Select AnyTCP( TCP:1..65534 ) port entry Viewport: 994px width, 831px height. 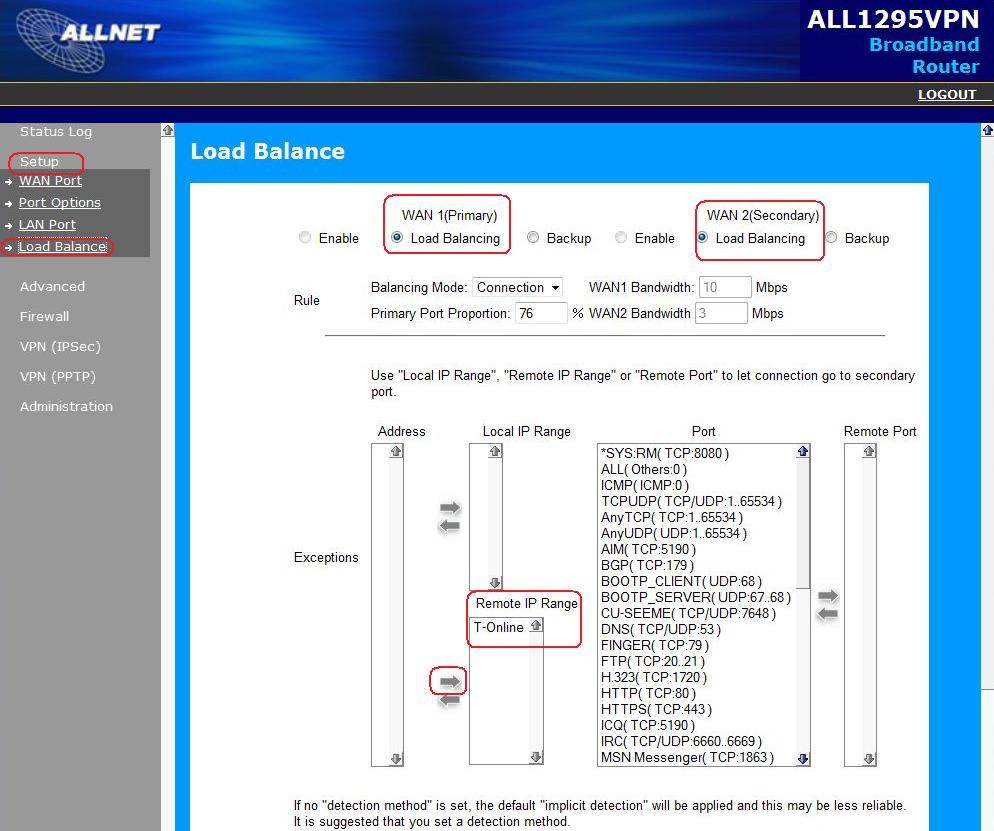[672, 517]
